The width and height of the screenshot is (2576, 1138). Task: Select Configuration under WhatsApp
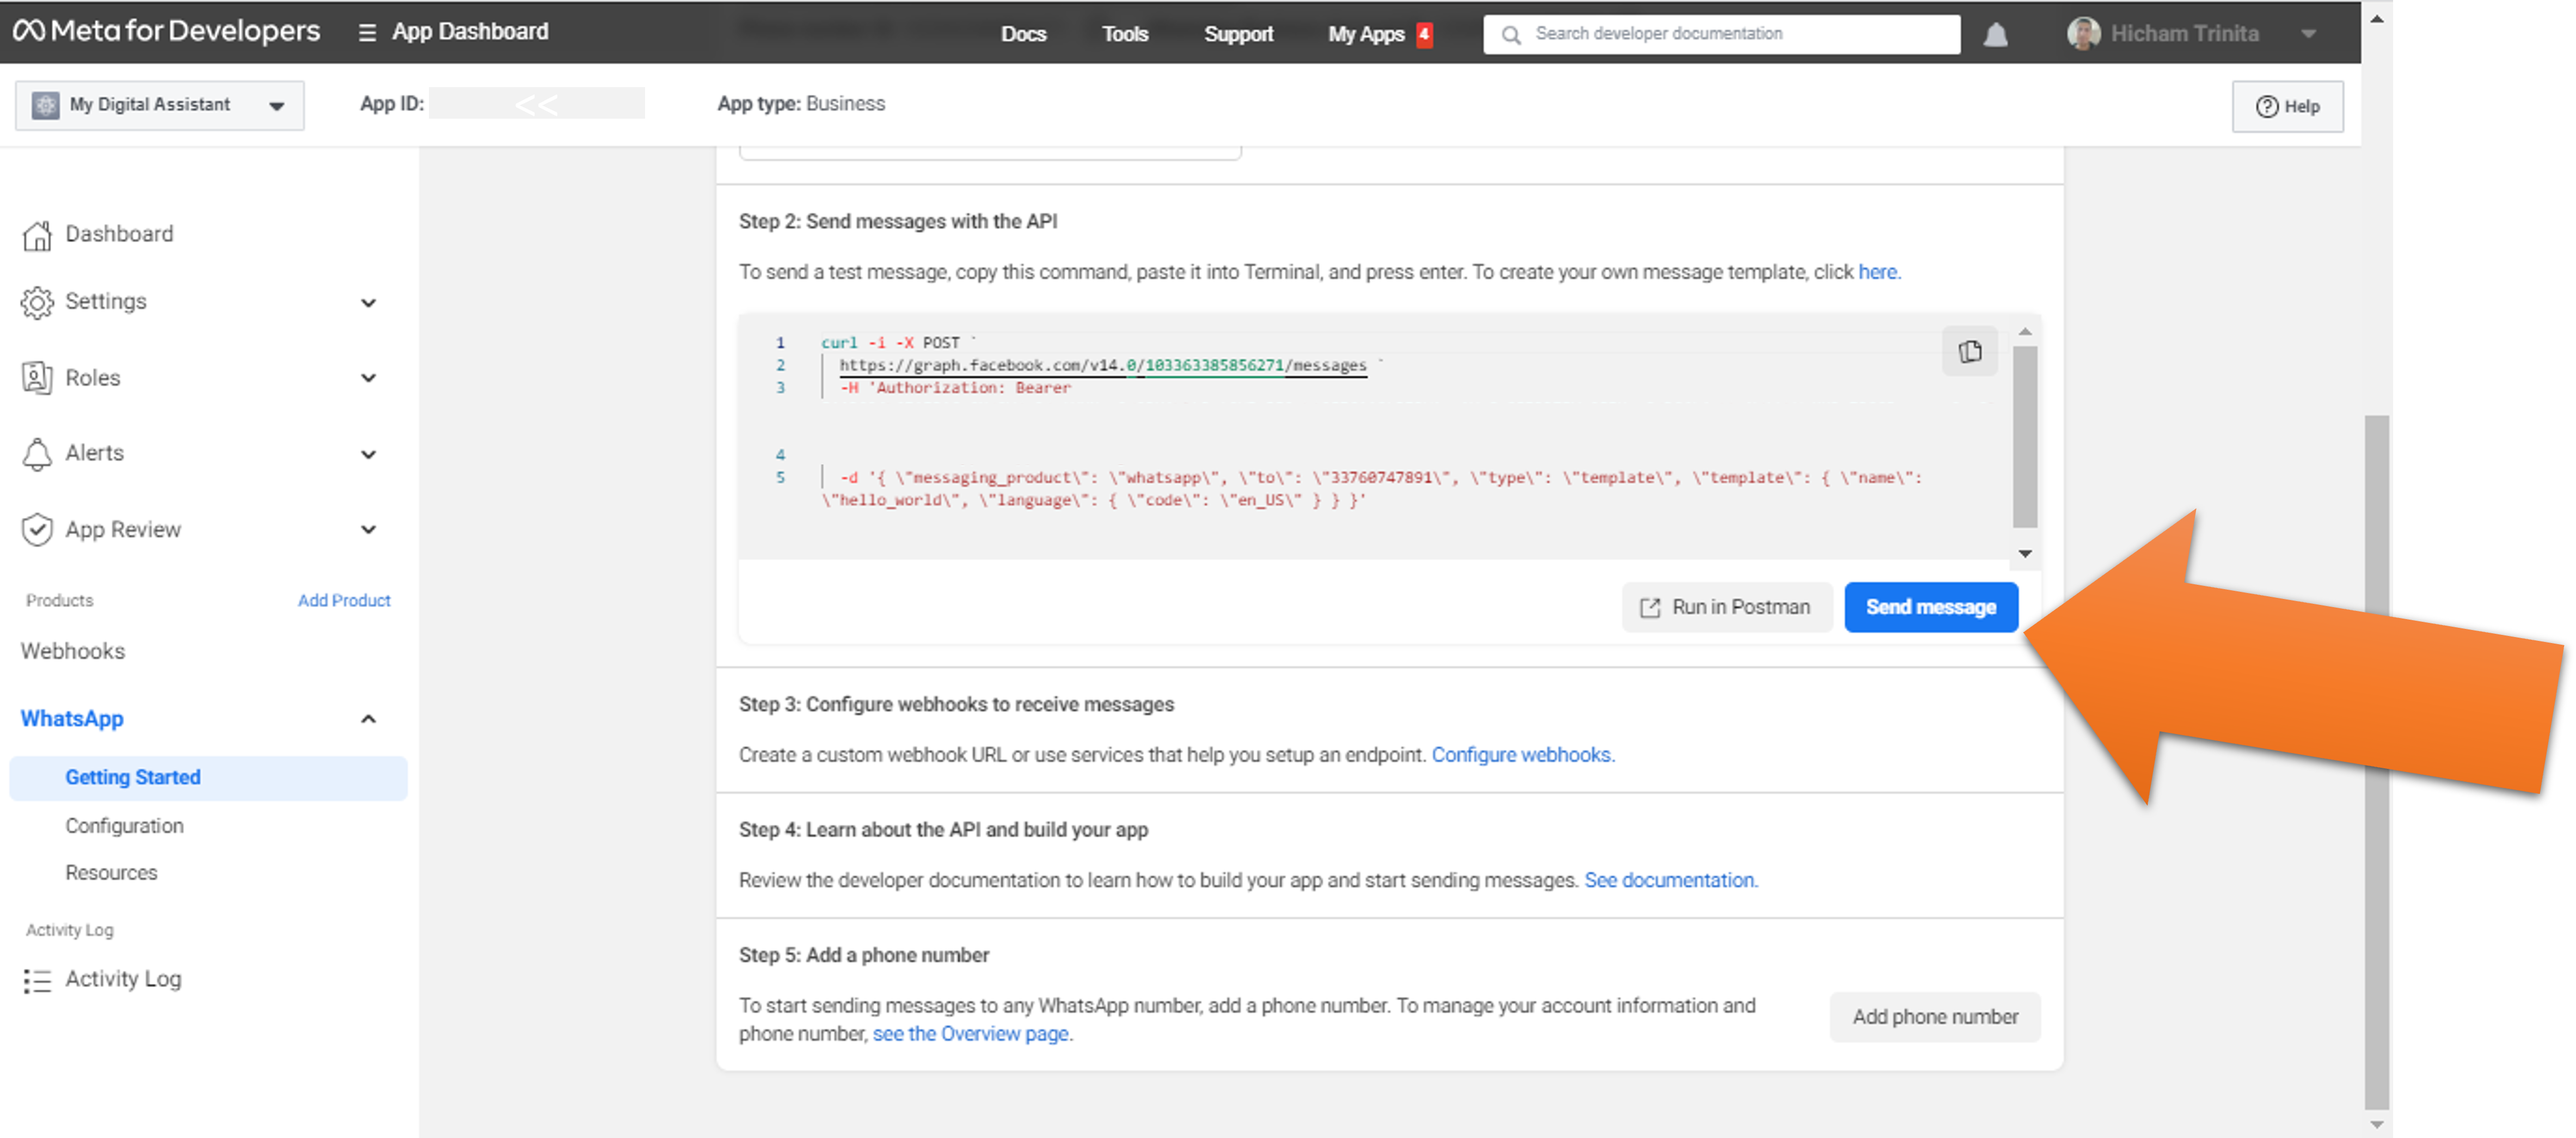click(x=124, y=826)
